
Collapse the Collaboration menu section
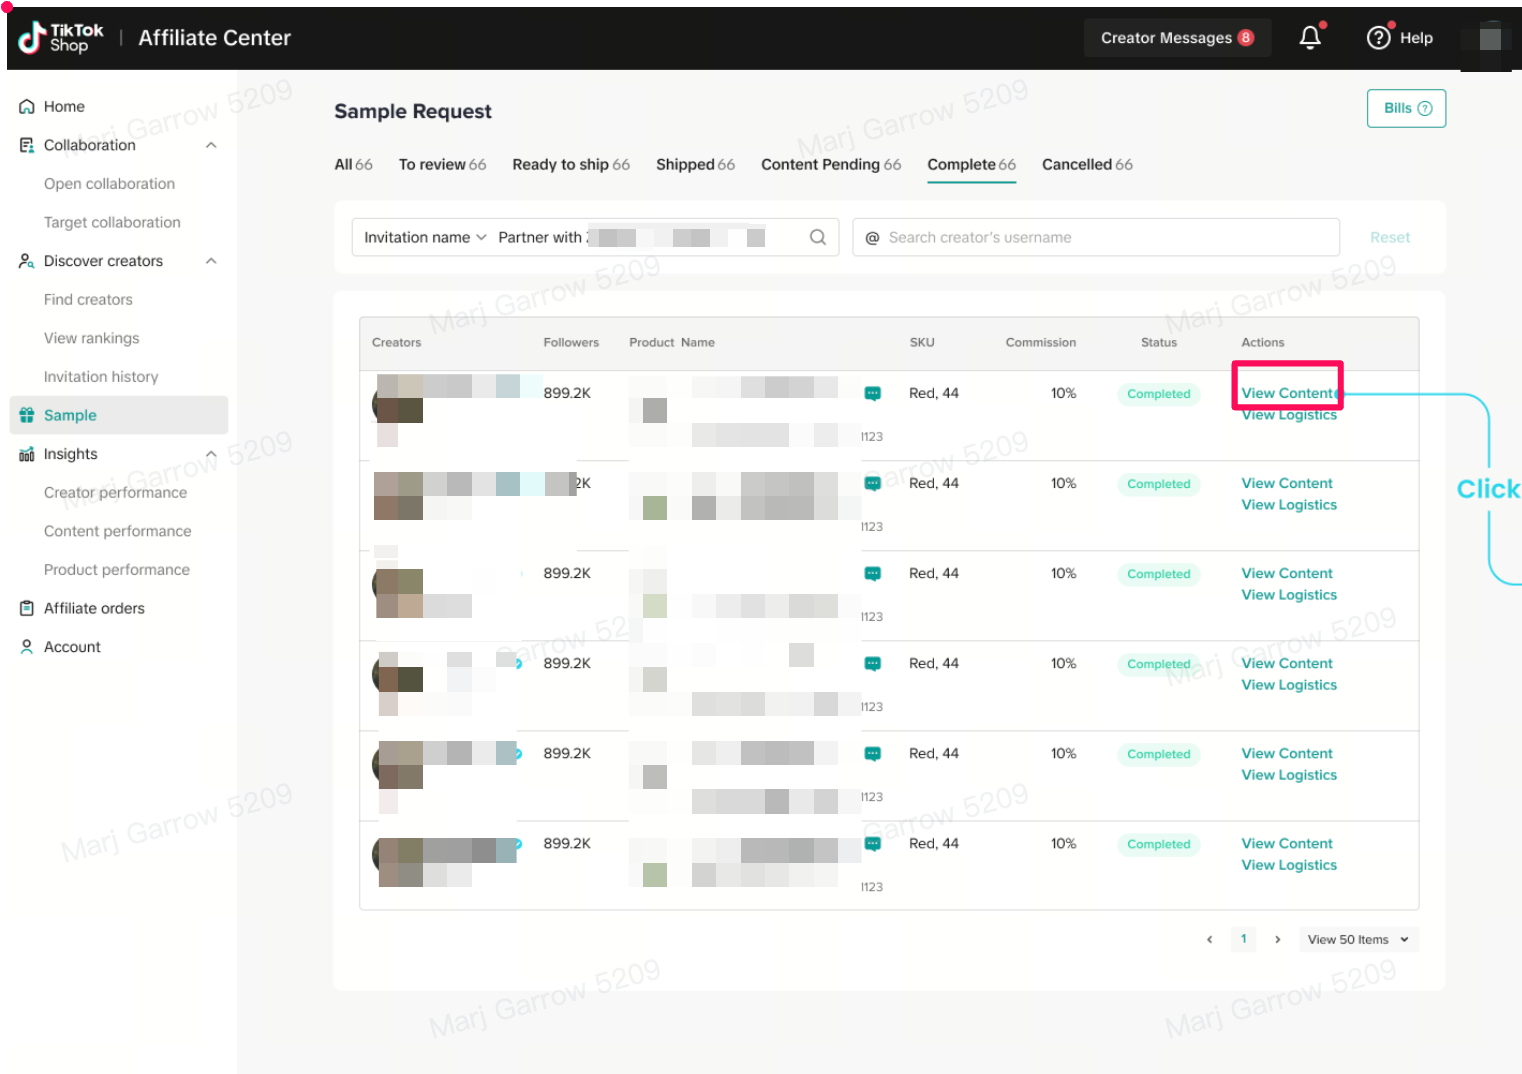(x=211, y=145)
